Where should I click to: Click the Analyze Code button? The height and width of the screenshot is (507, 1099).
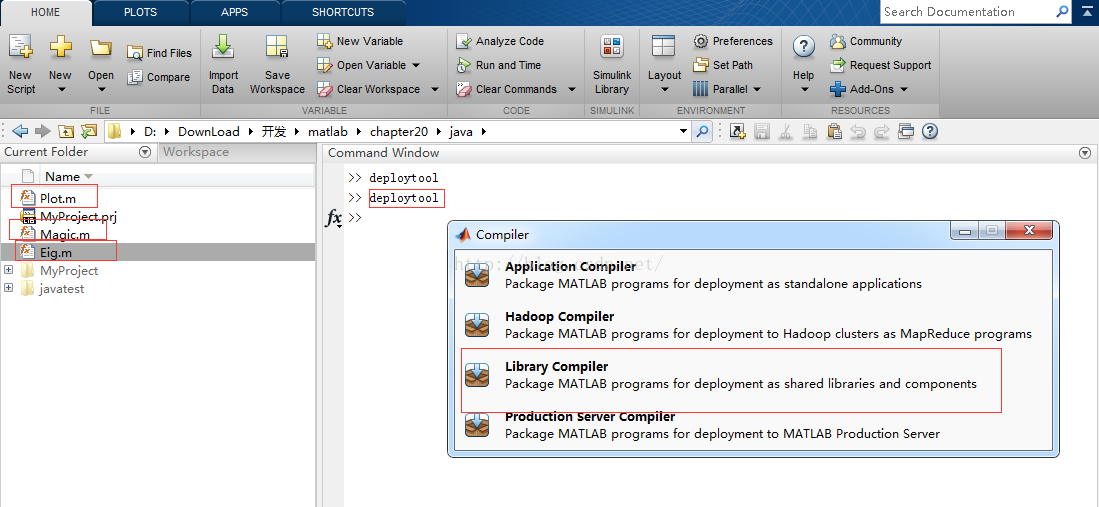500,41
